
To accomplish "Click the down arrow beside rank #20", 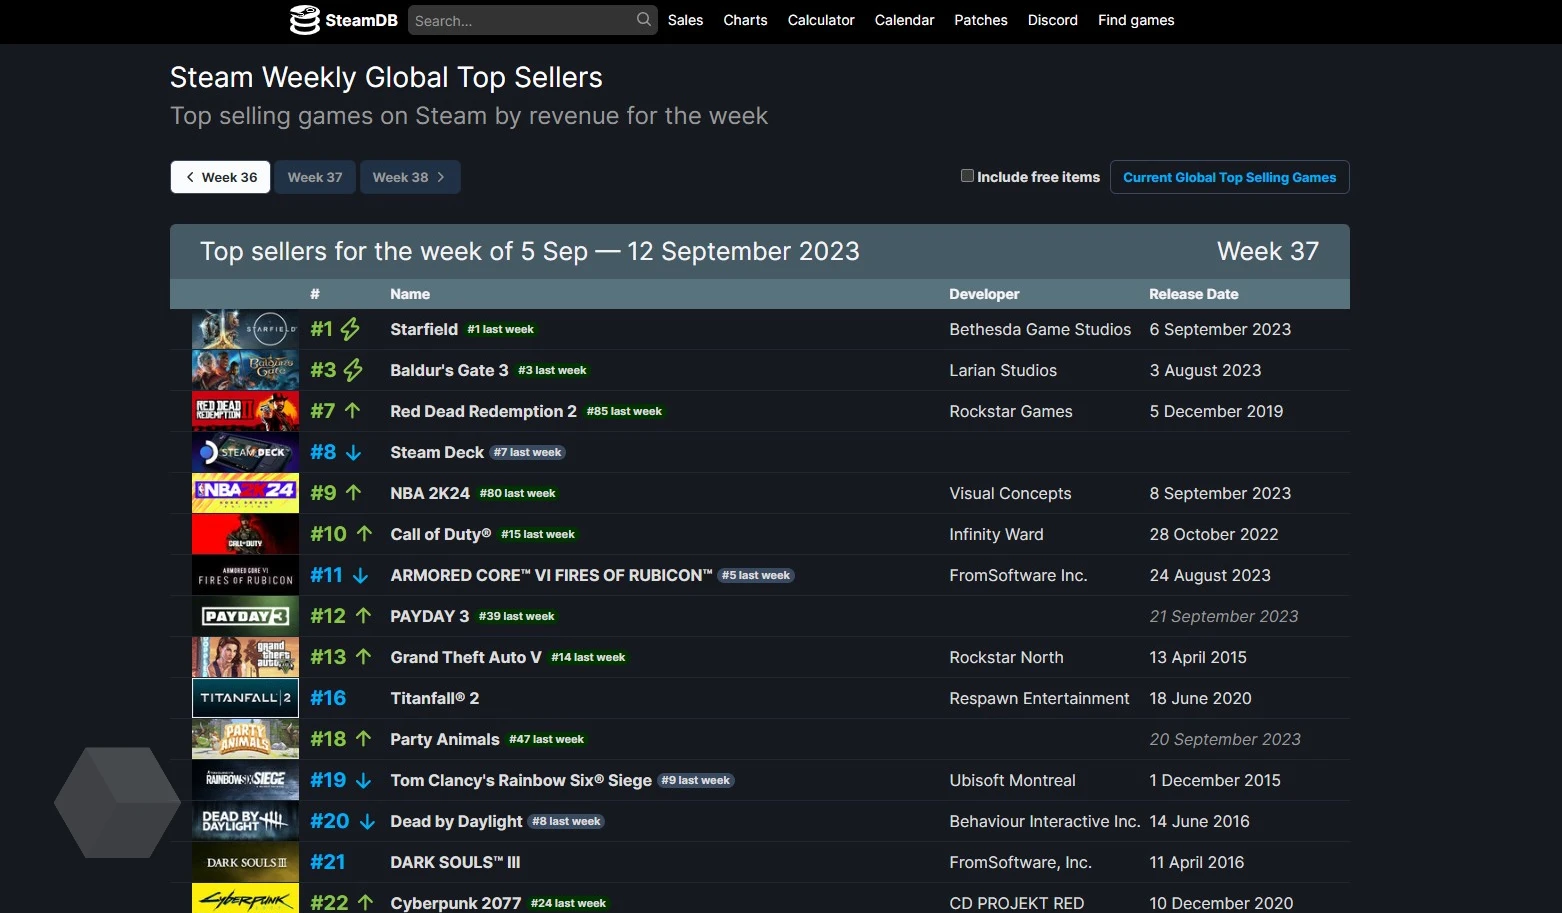I will coord(367,821).
